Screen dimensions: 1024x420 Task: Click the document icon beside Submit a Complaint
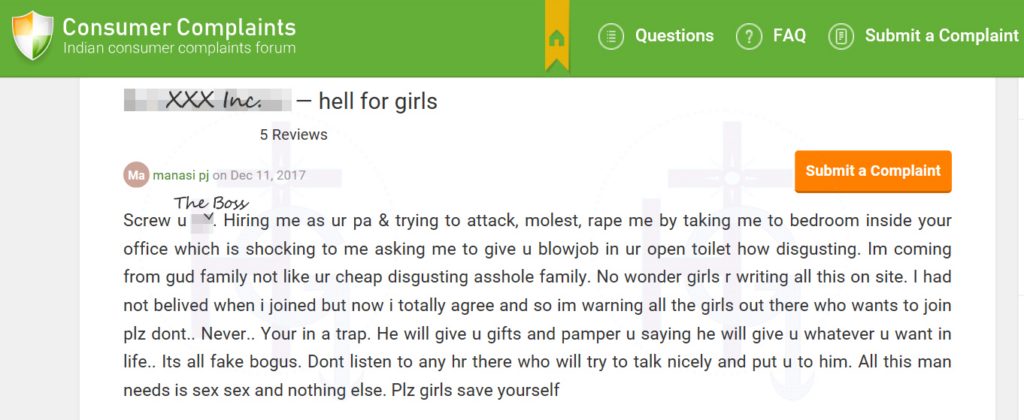click(x=841, y=36)
